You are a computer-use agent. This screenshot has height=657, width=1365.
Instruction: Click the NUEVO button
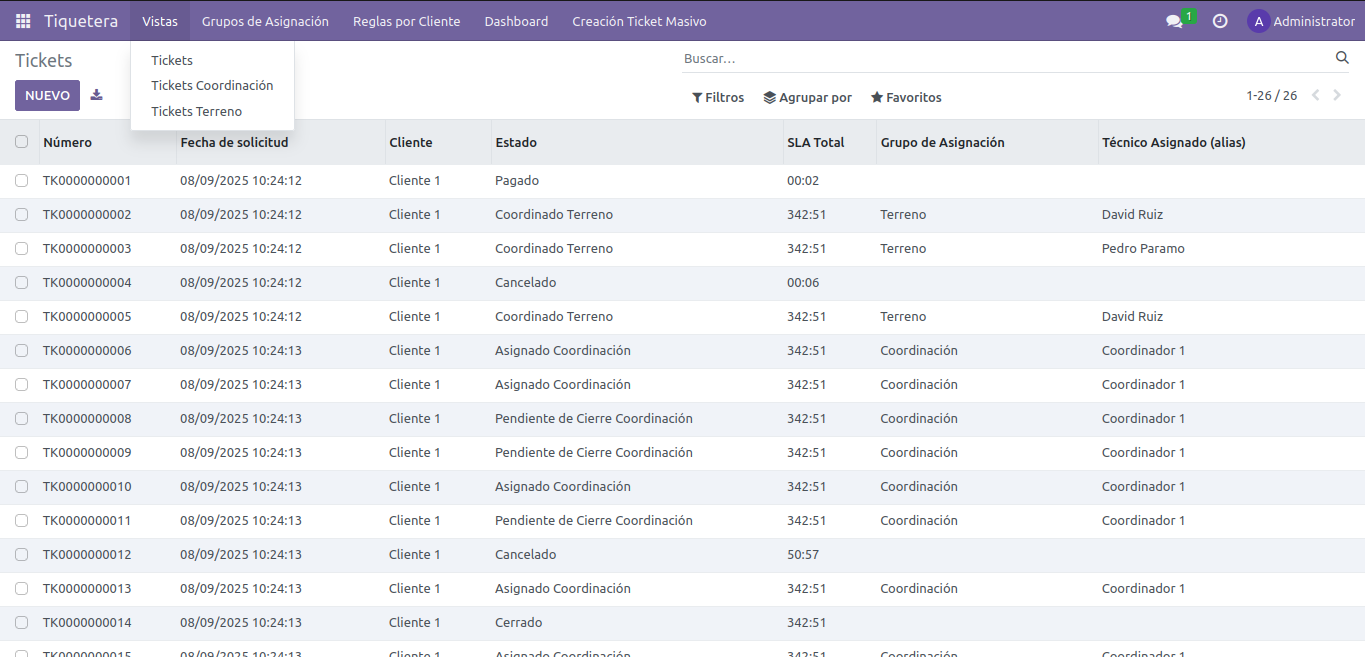(x=47, y=96)
